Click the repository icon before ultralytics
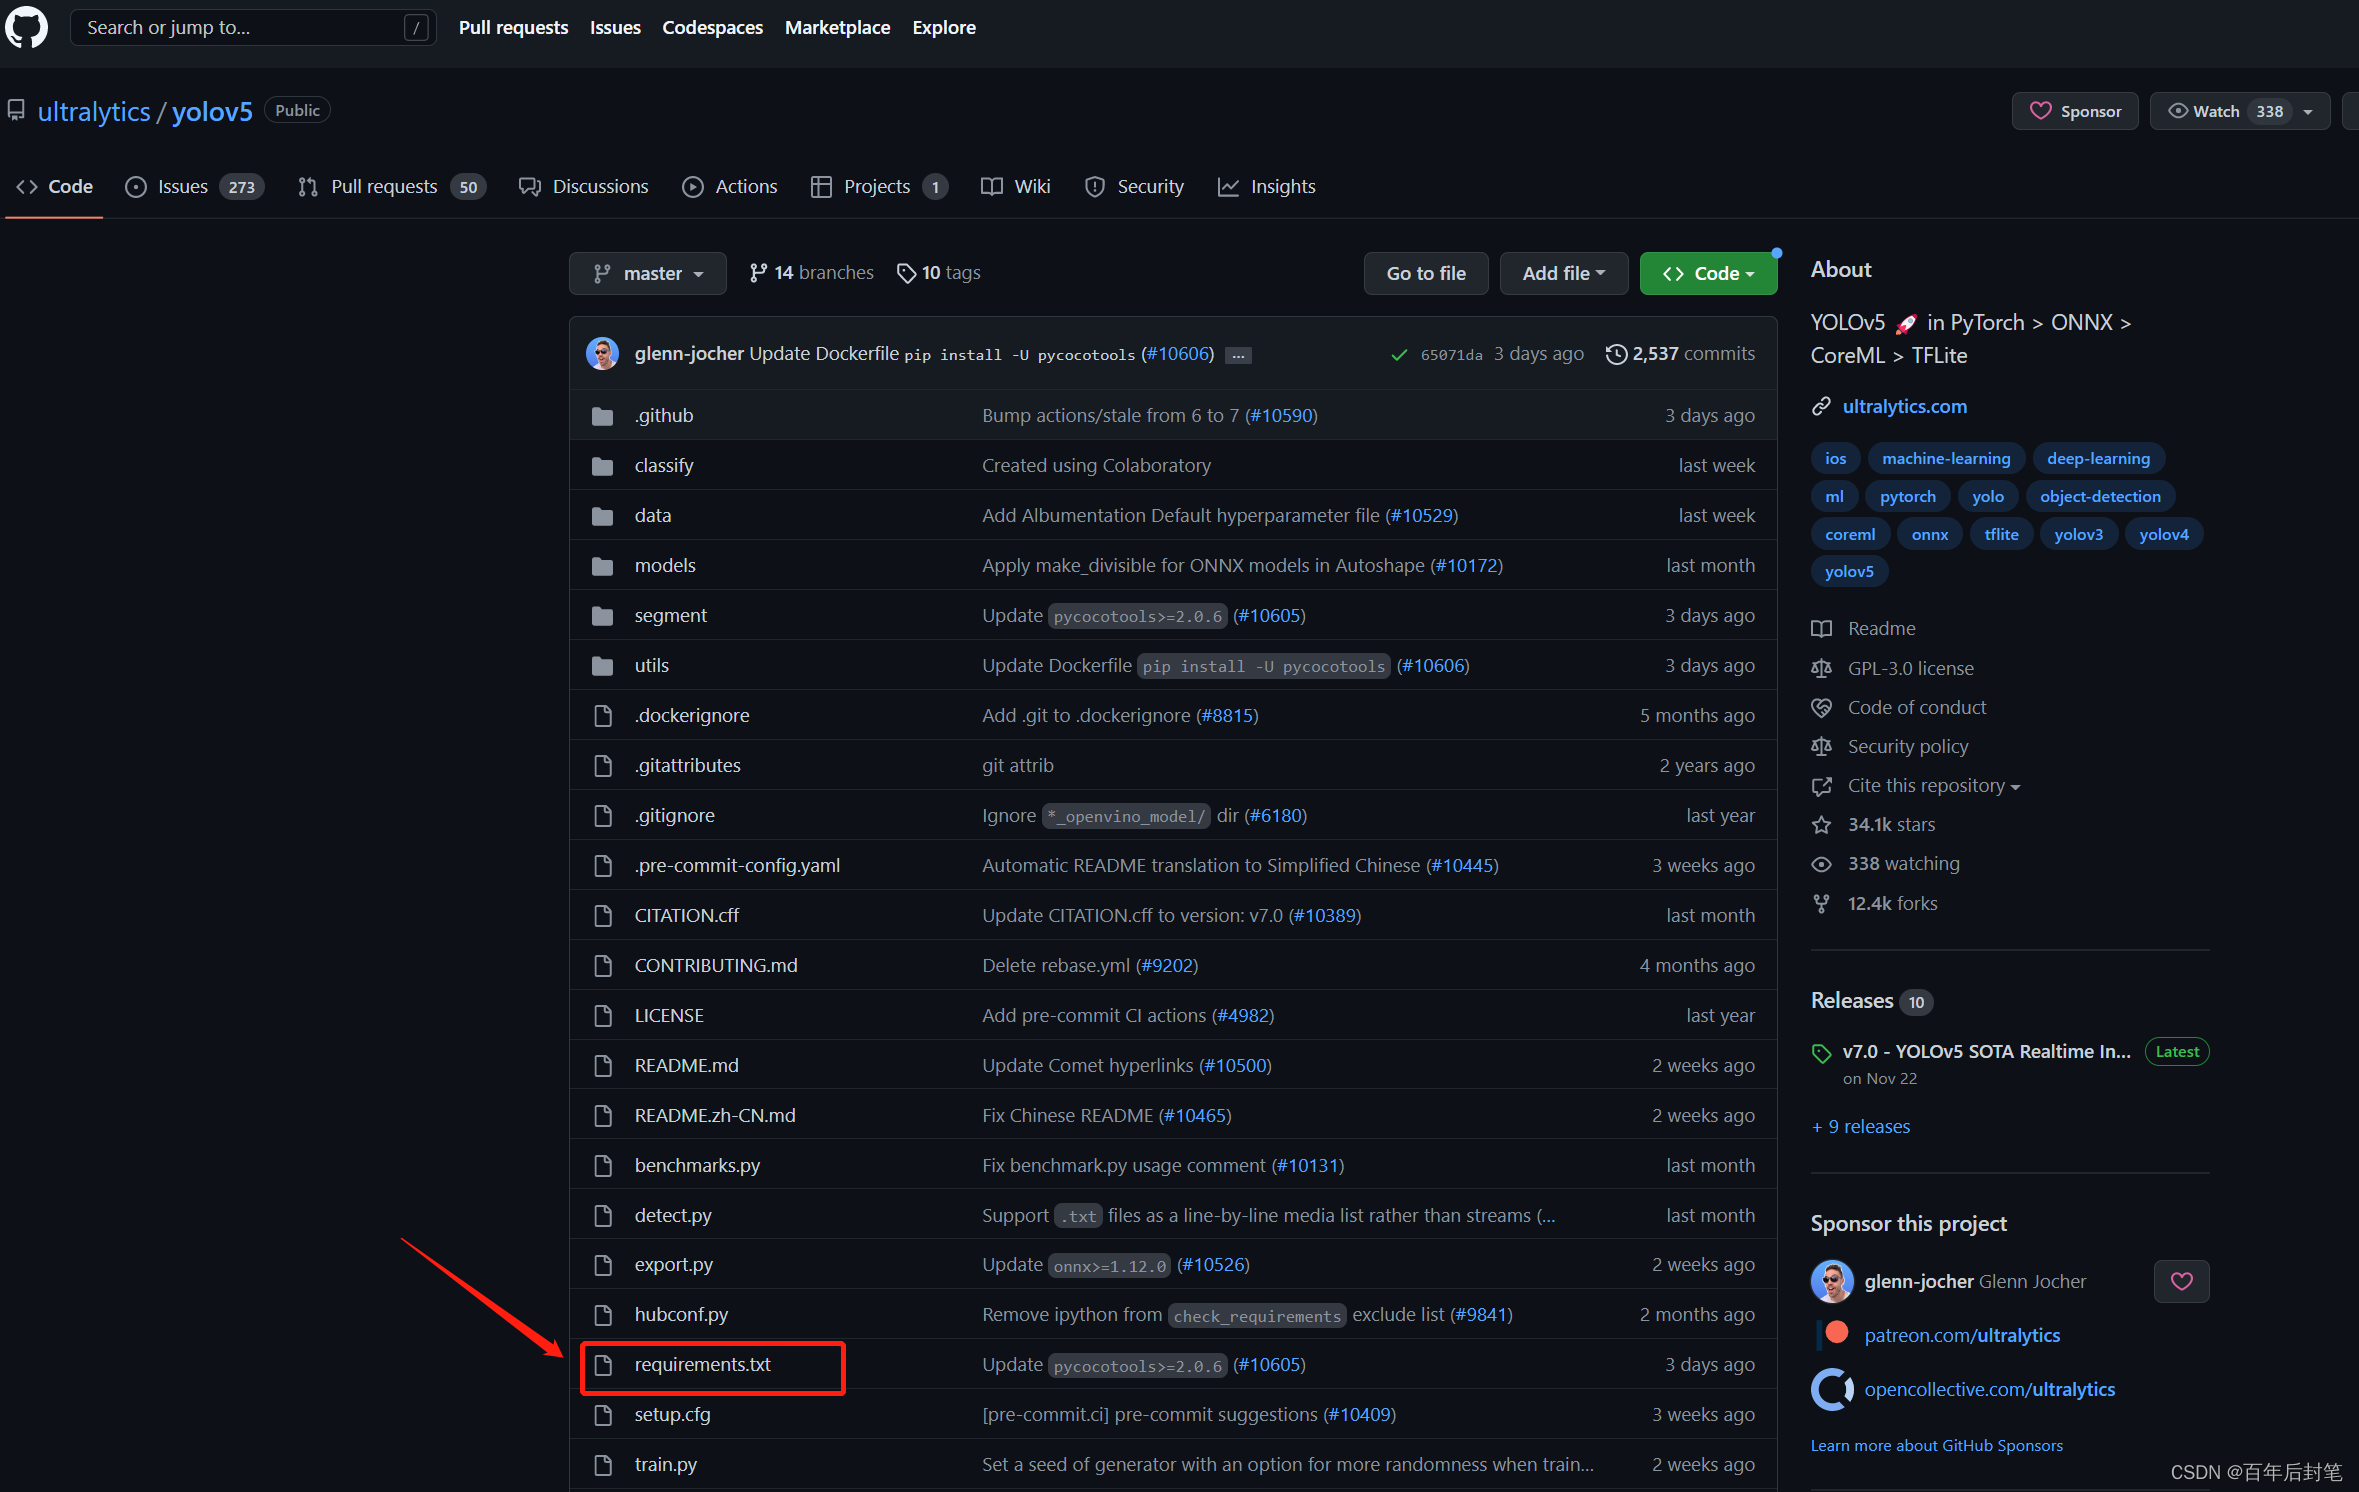Screen dimensions: 2359x1492 tap(16, 110)
